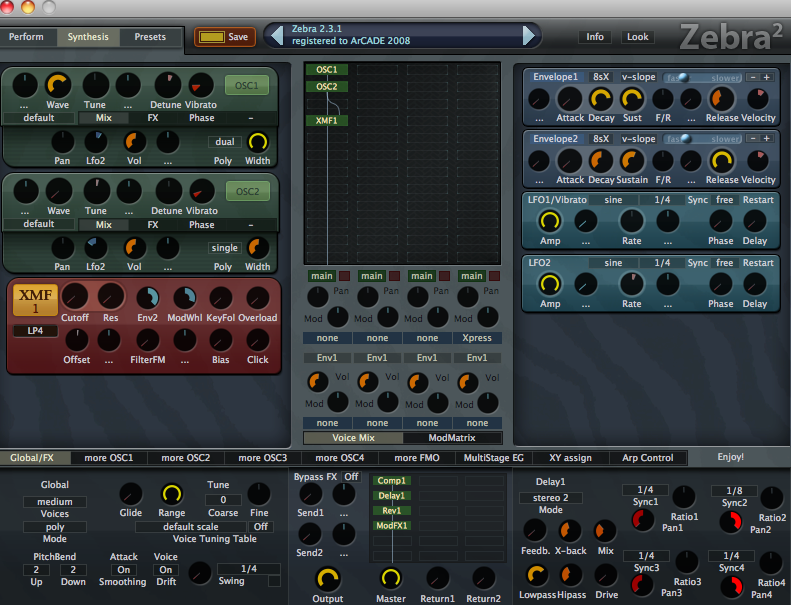The width and height of the screenshot is (791, 605).
Task: Open the Presets tab
Action: (150, 37)
